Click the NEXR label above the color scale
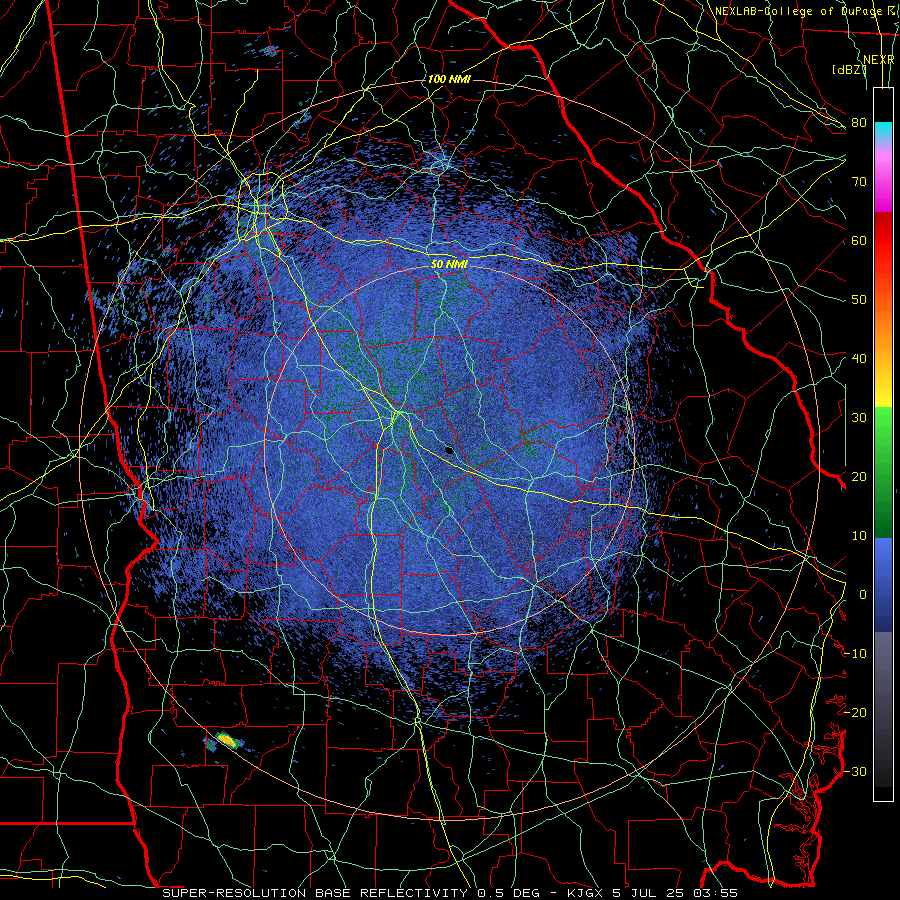900x900 pixels. click(879, 60)
